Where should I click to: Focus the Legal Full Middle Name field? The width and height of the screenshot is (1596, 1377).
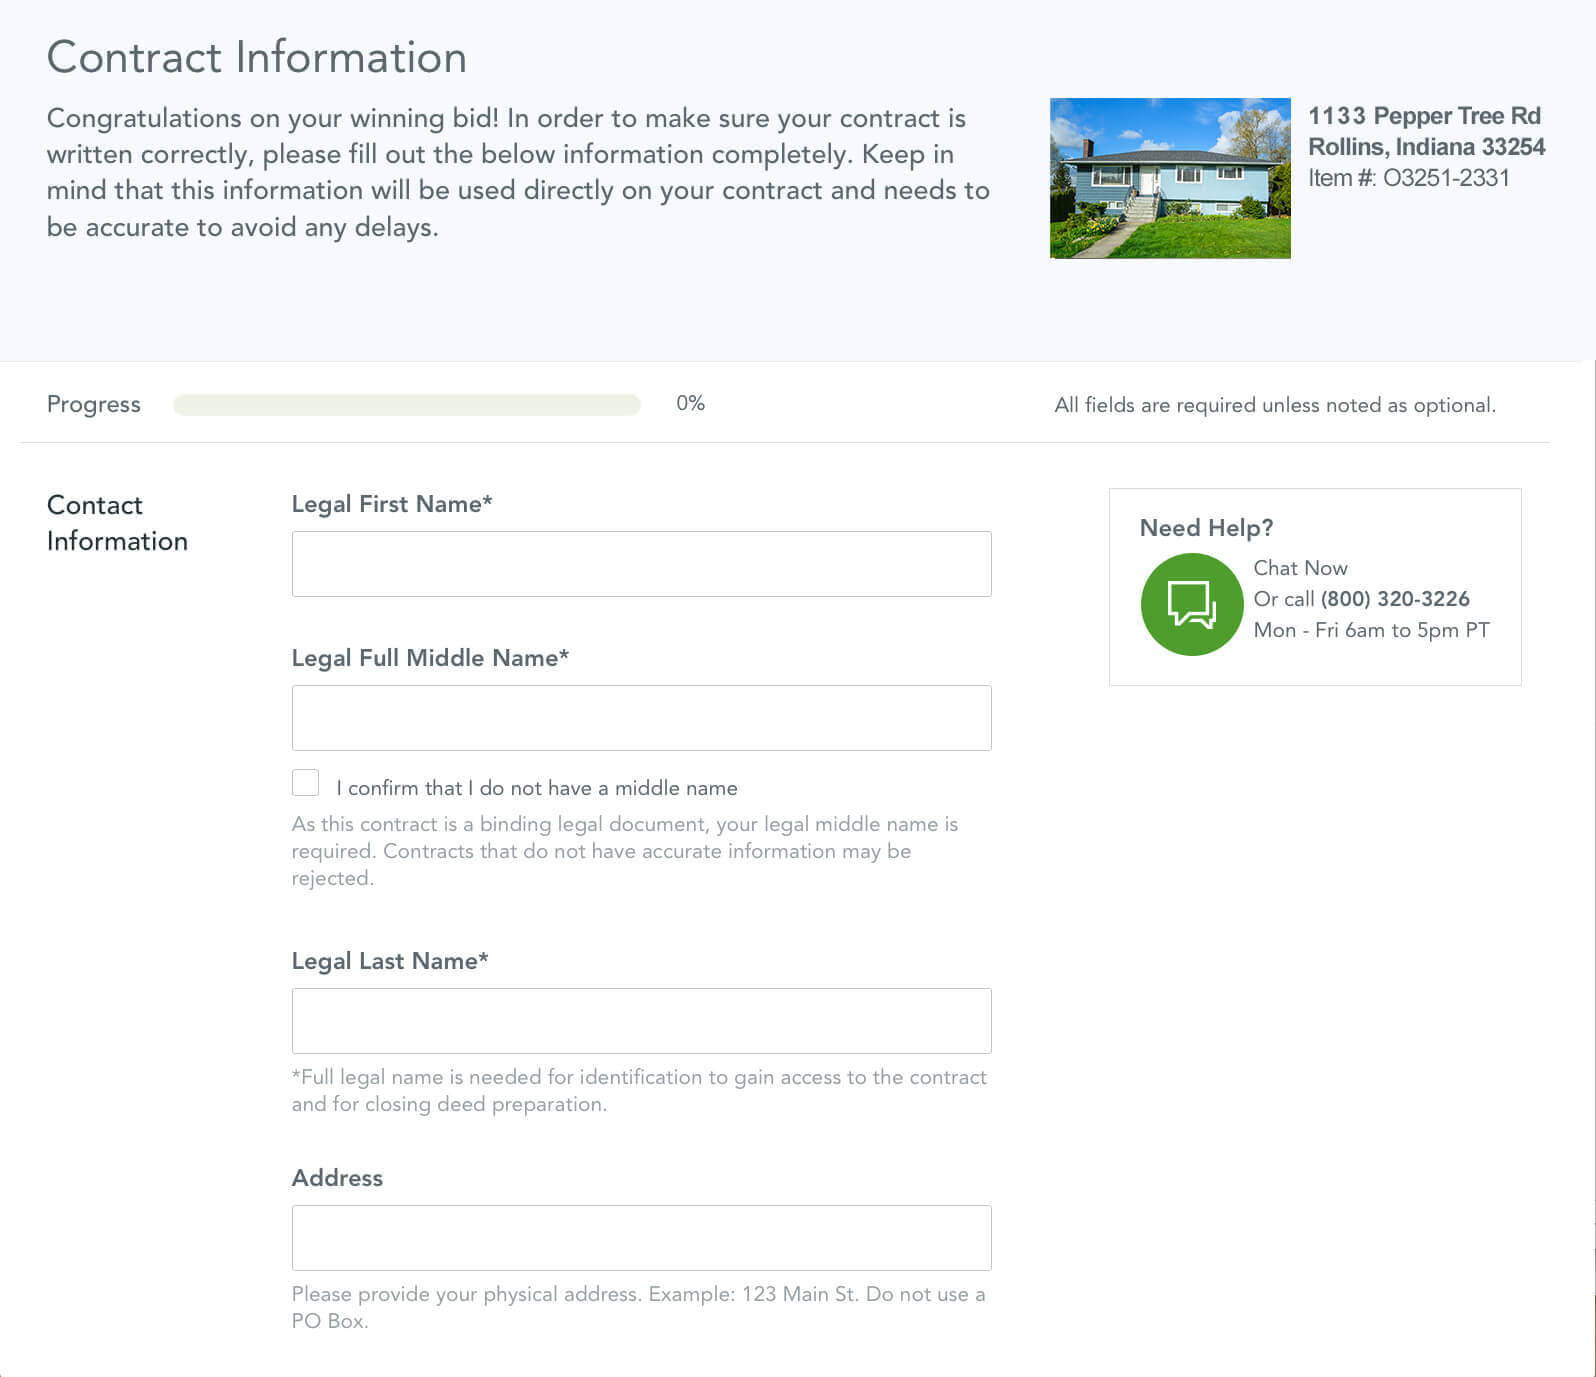[641, 718]
